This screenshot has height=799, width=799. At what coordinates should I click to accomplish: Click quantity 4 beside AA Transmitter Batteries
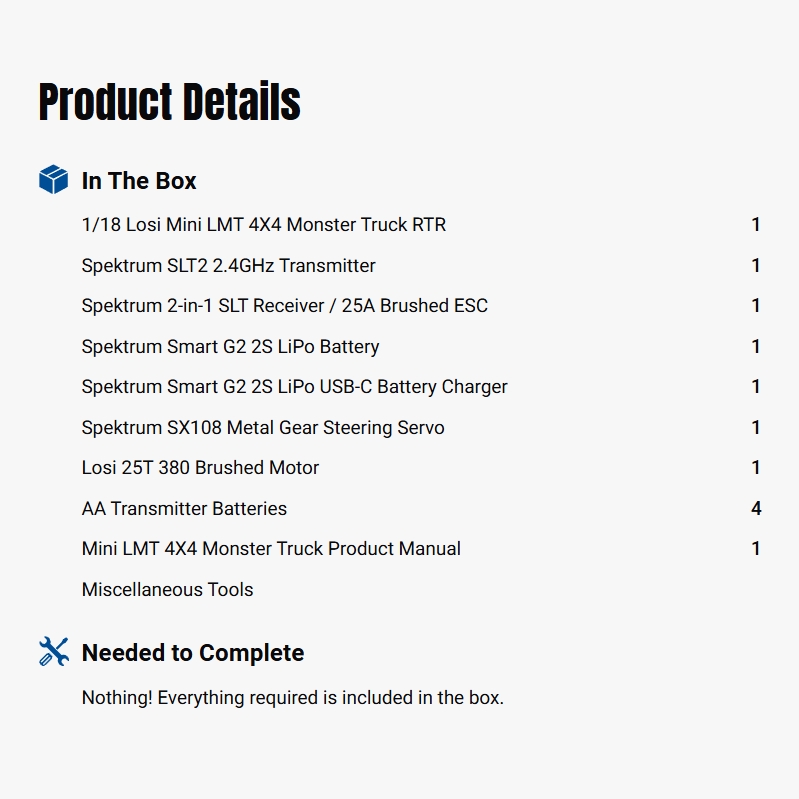pyautogui.click(x=756, y=509)
